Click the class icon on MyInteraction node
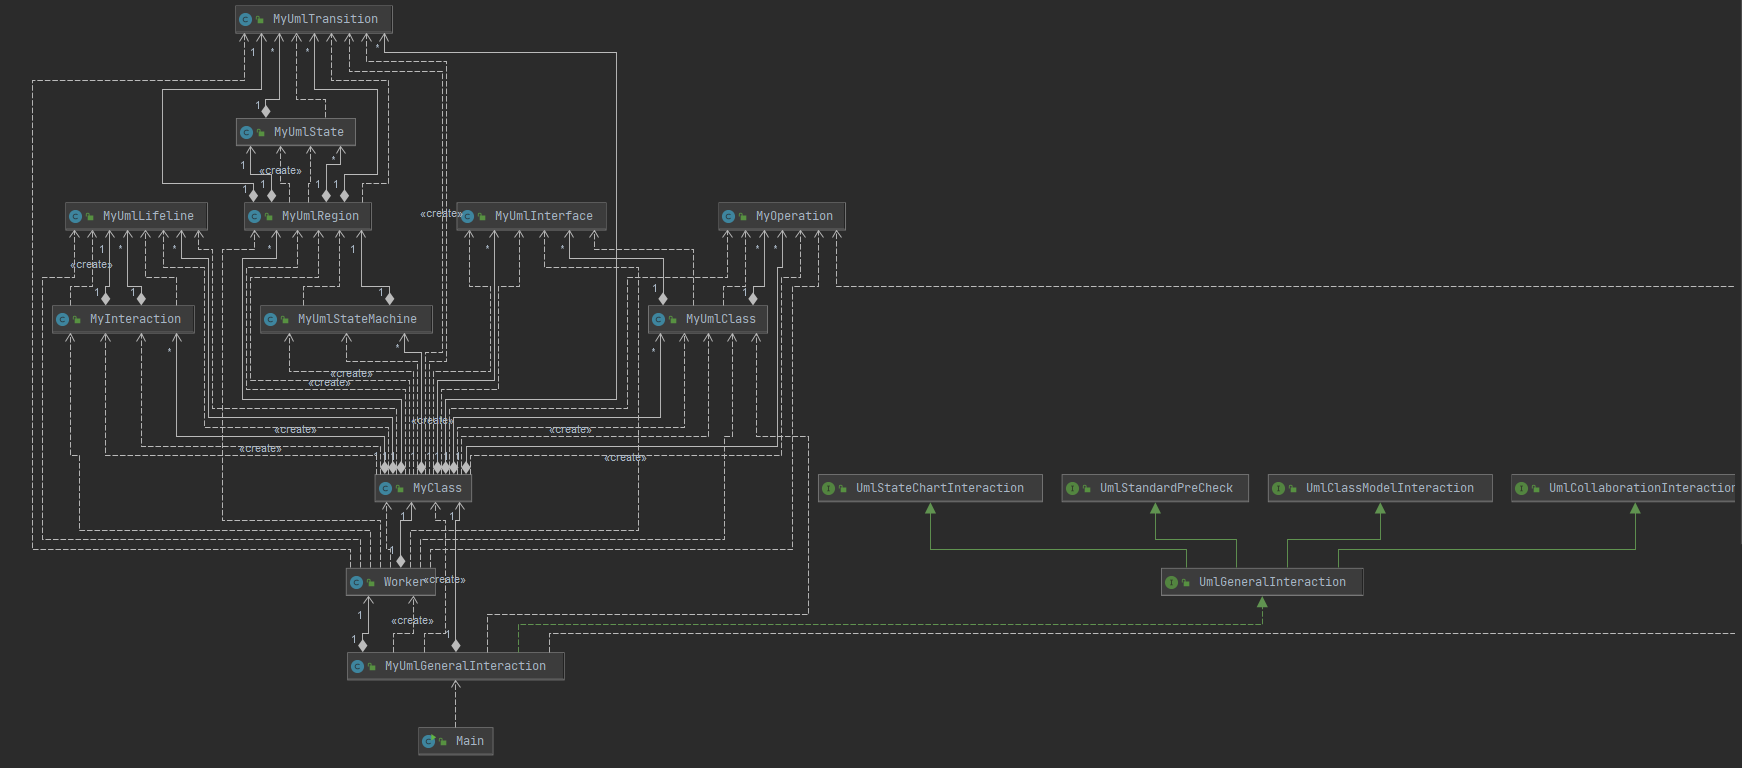This screenshot has width=1742, height=768. 62,319
